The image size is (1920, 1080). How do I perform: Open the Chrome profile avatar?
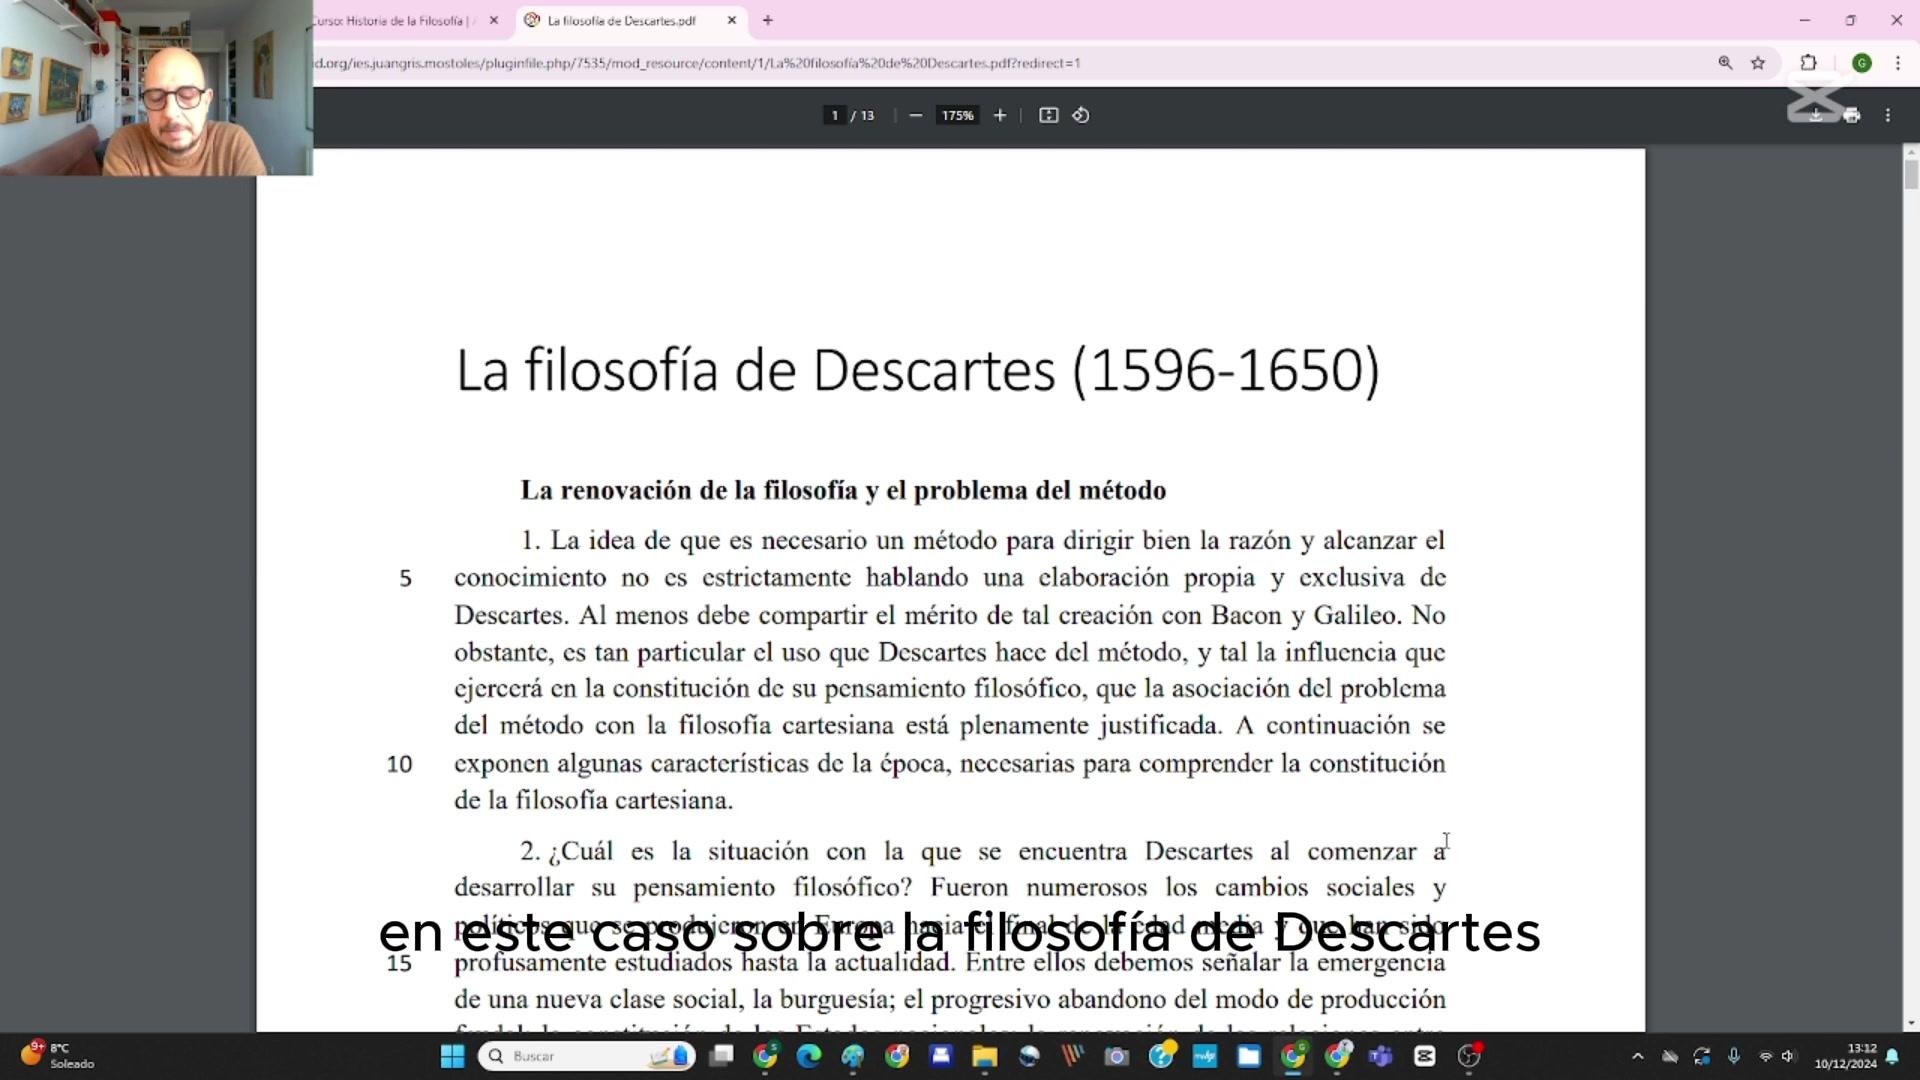[x=1862, y=63]
